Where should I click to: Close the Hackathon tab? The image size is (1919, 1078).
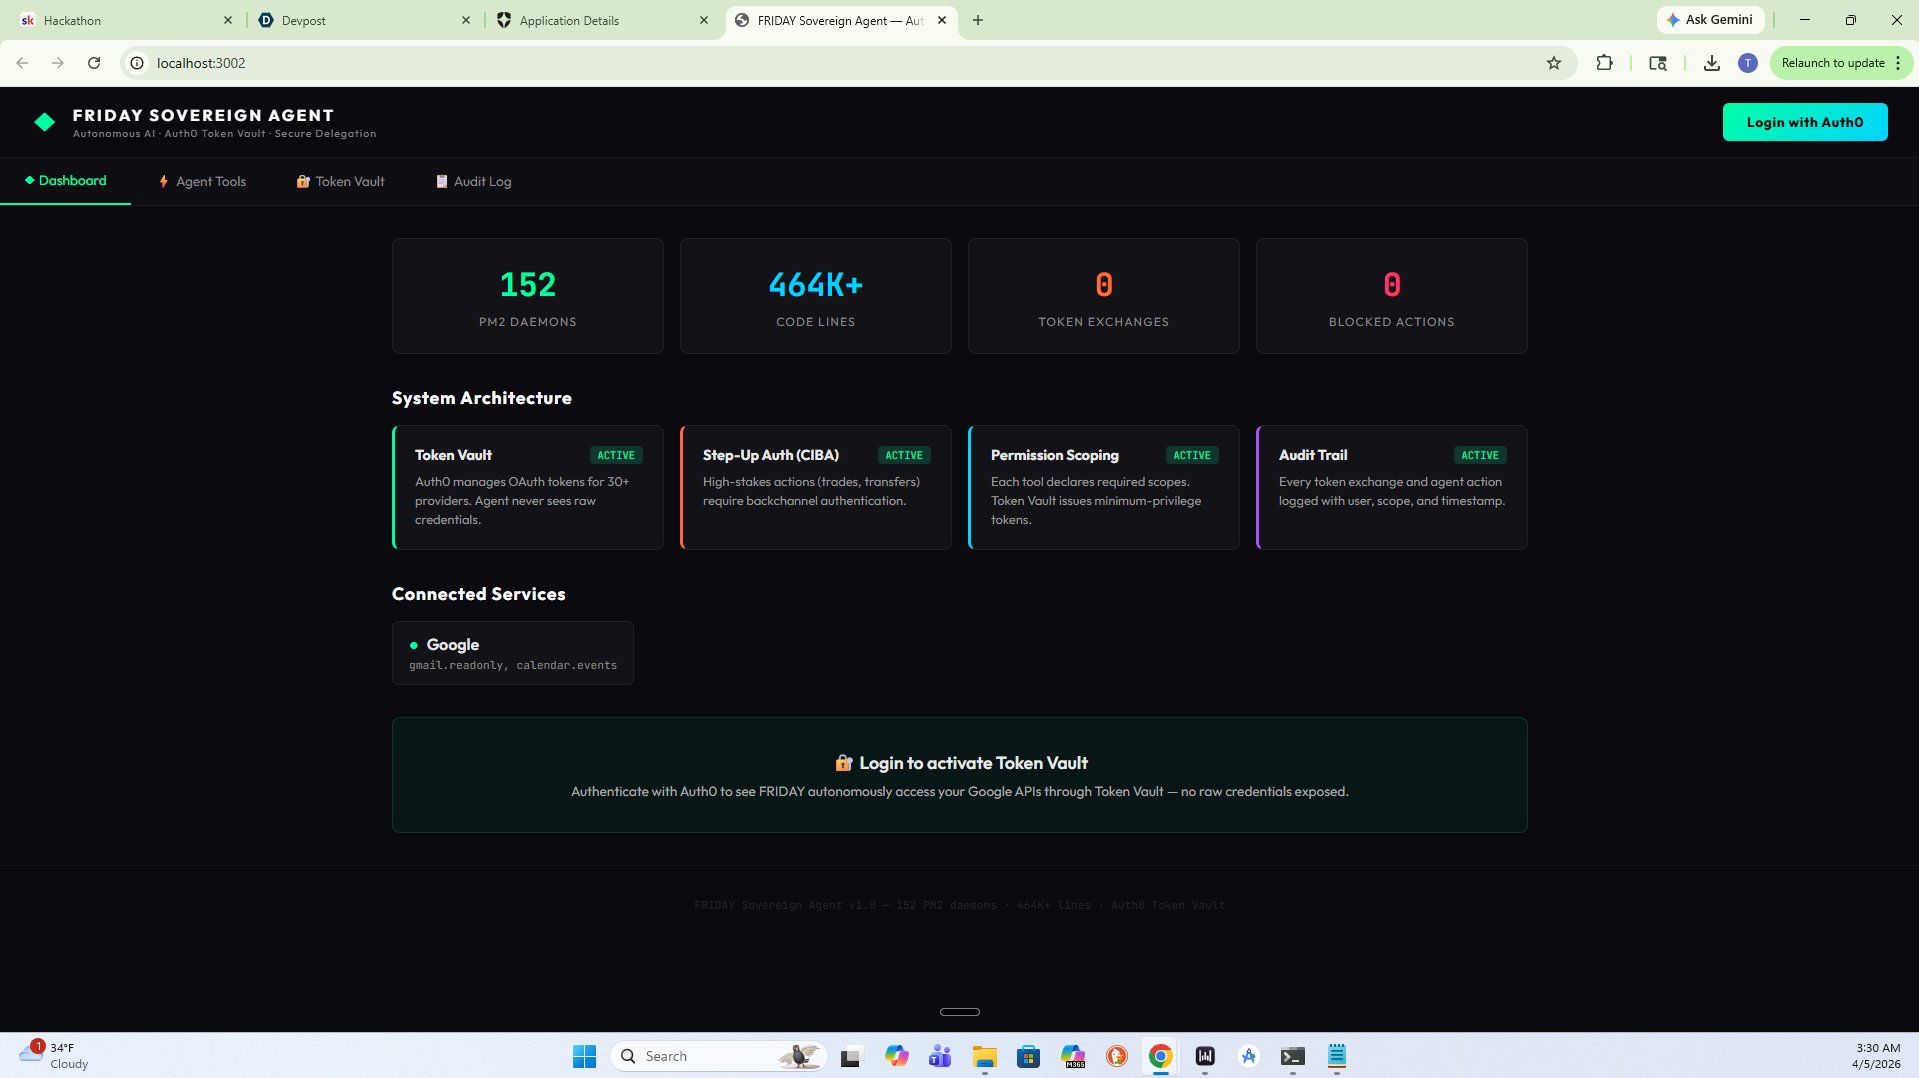click(227, 20)
